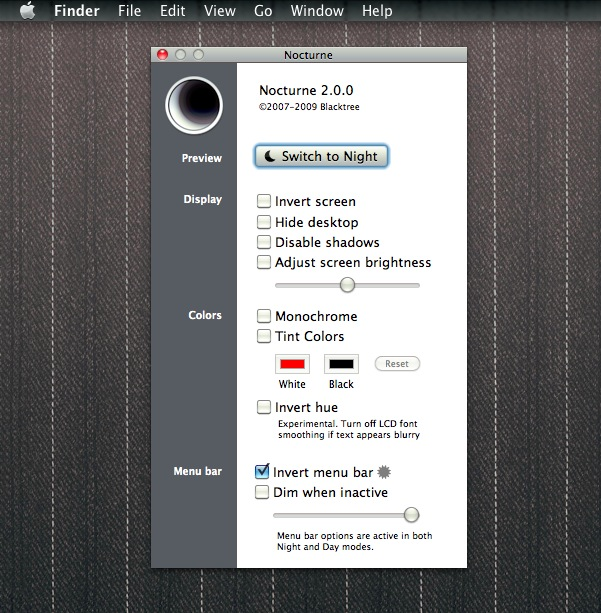The height and width of the screenshot is (613, 601).
Task: Click the 'Colors' sidebar label
Action: coord(205,315)
